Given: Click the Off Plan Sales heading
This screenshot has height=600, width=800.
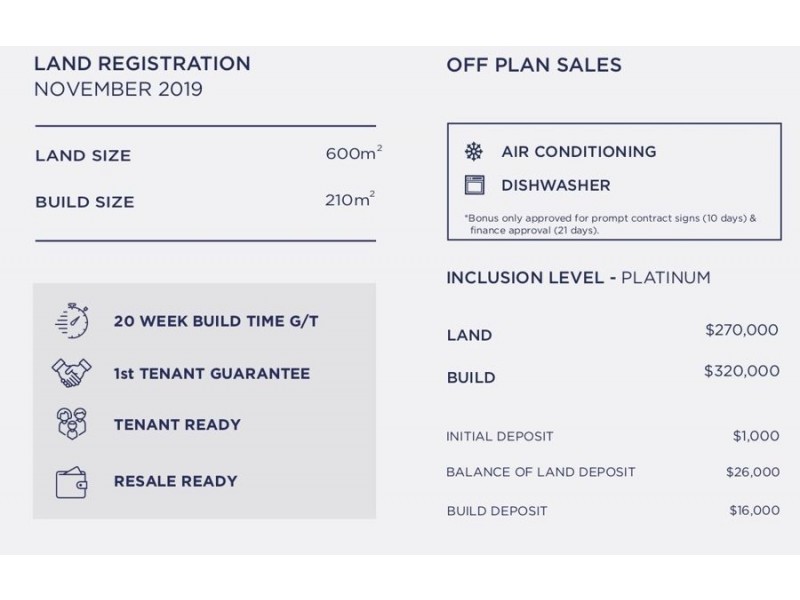Looking at the screenshot, I should 533,65.
